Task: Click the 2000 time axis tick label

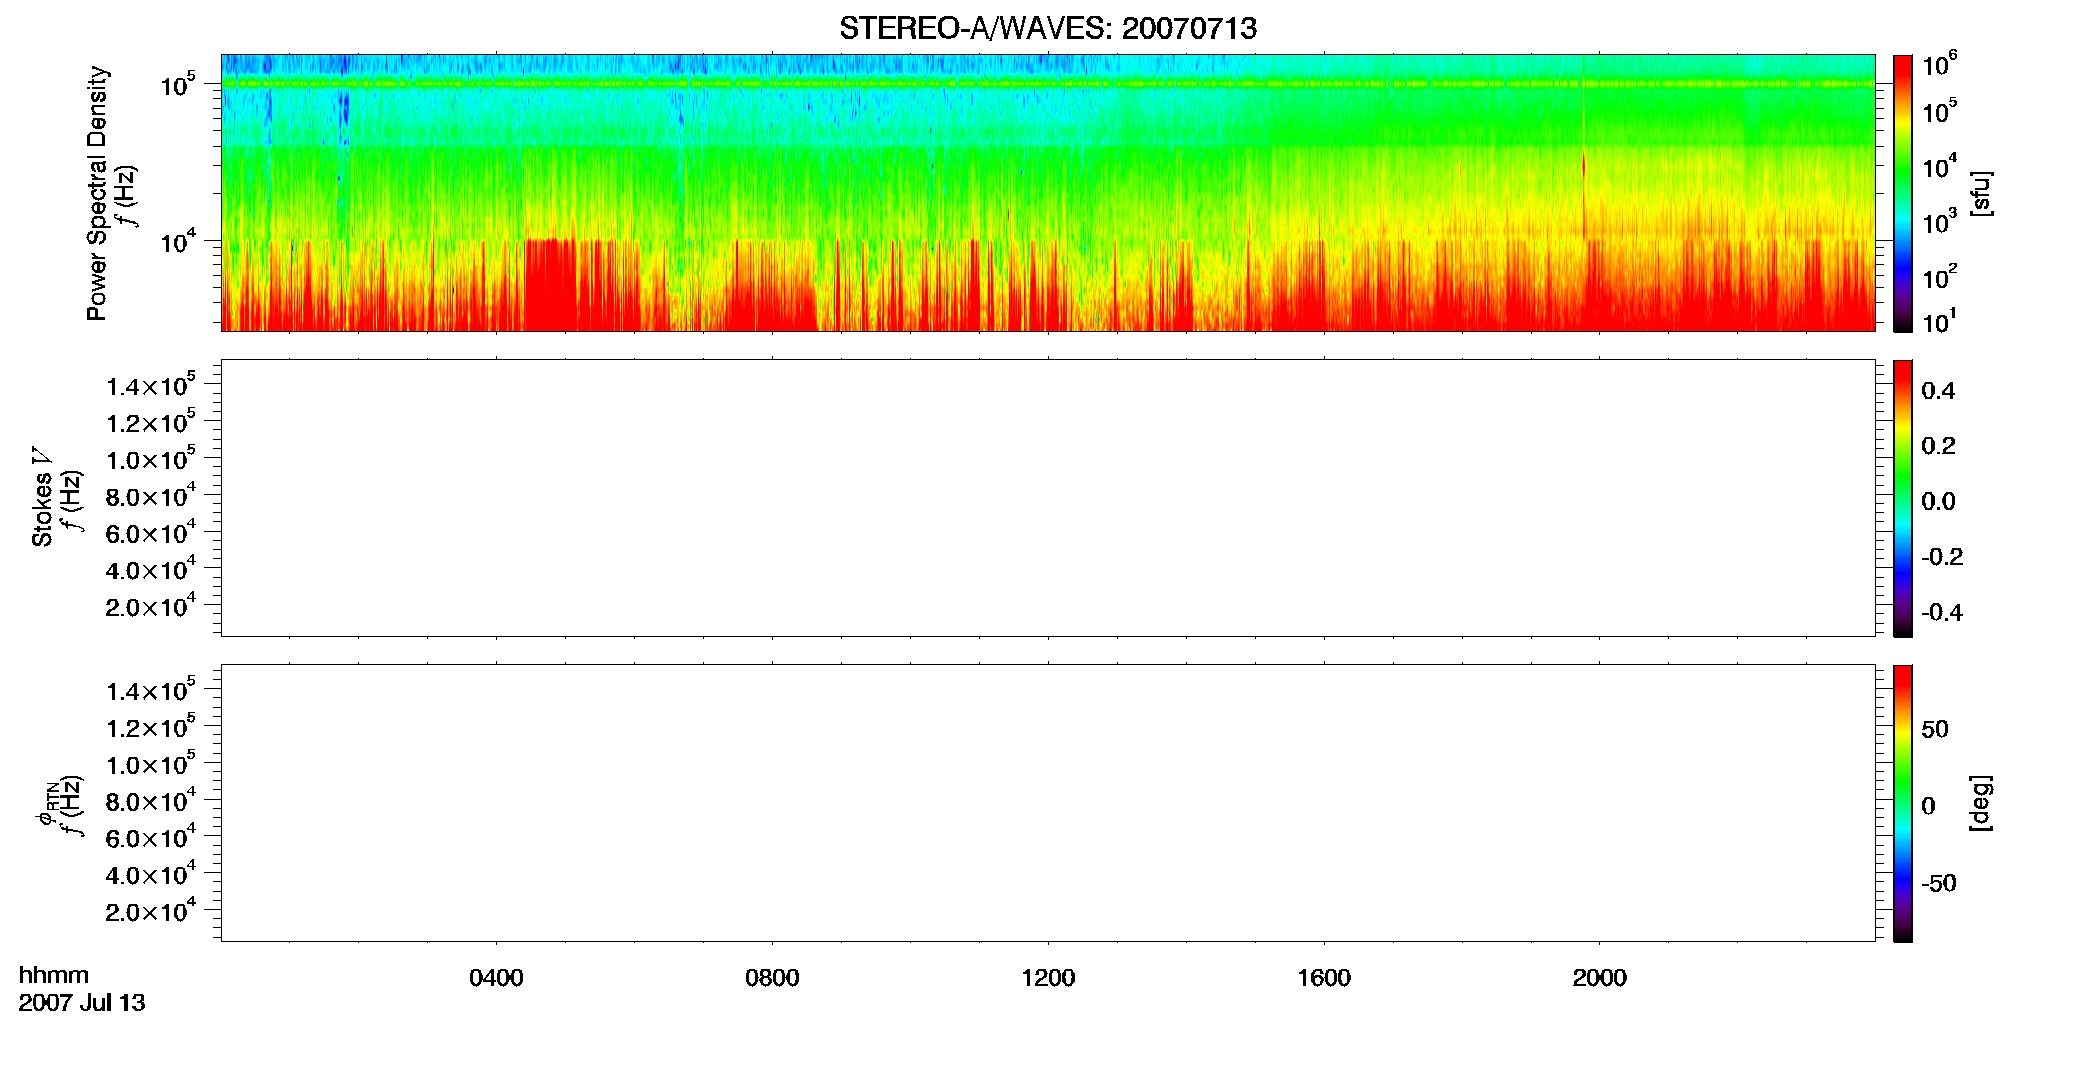Action: tap(1600, 978)
